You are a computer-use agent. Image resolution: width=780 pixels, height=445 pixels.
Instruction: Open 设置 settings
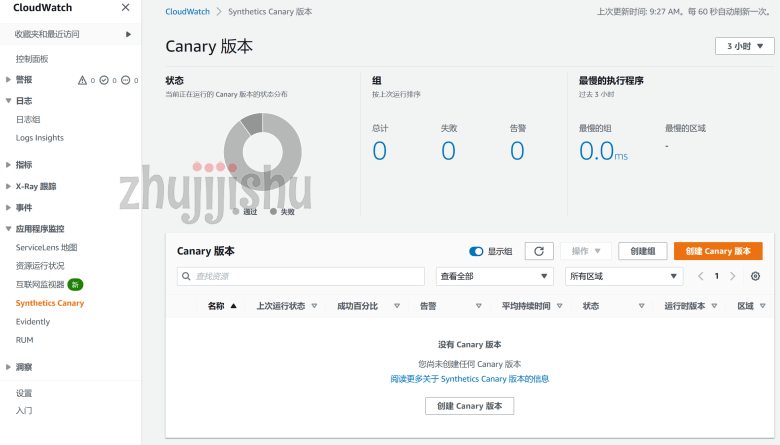(x=24, y=393)
